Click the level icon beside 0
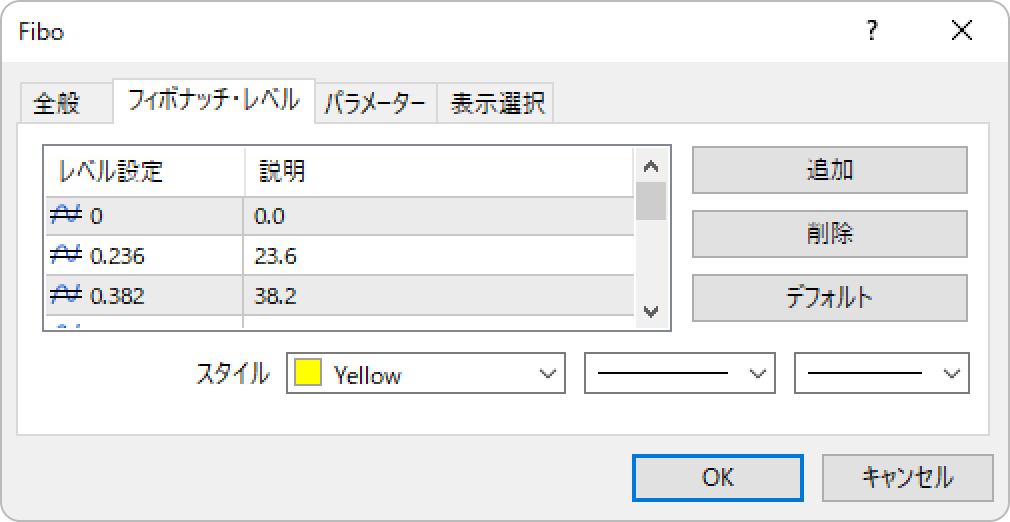The height and width of the screenshot is (522, 1010). (66, 216)
